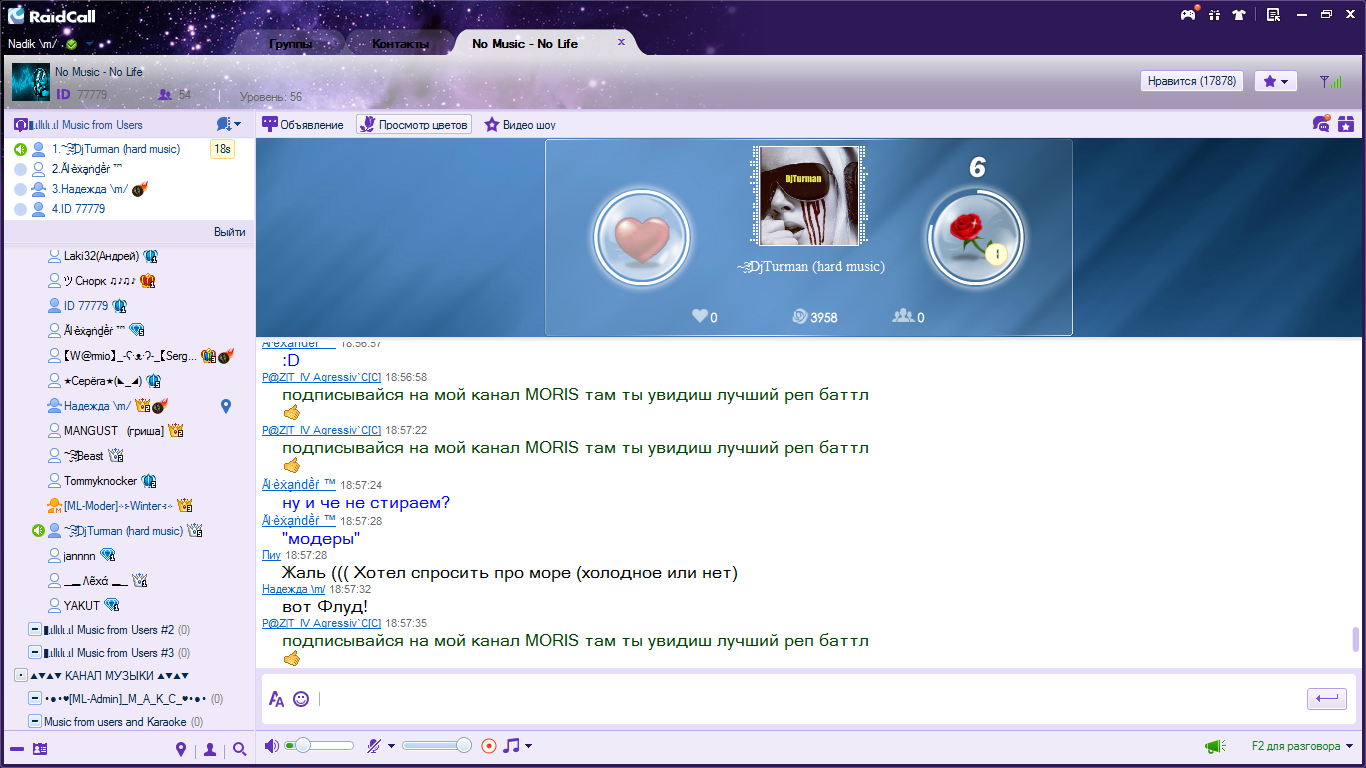Viewport: 1366px width, 768px height.
Task: Click the blue location pin beside Надежда
Action: coord(226,406)
